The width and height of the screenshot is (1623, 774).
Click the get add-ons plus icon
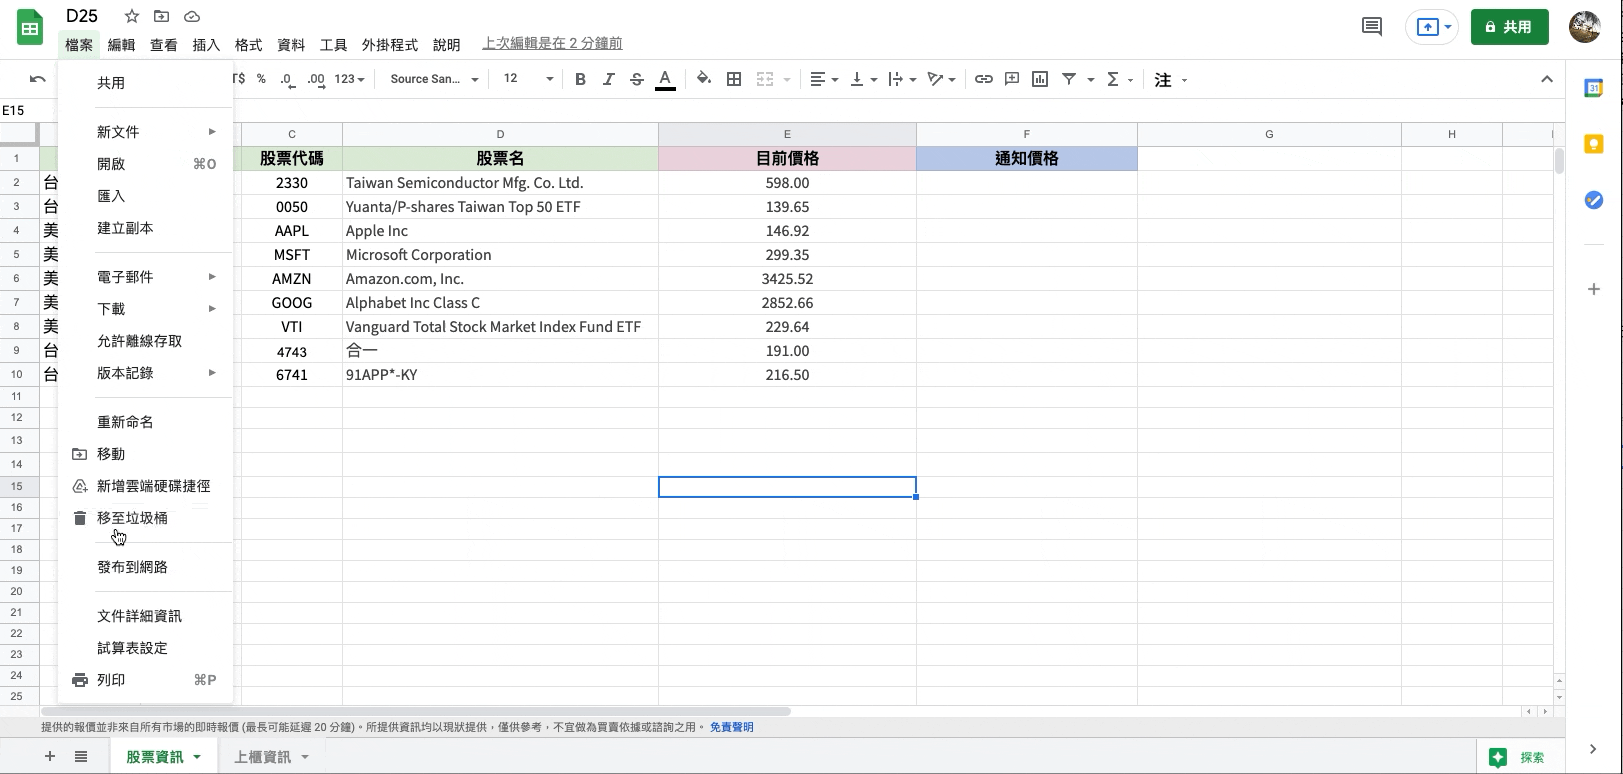[1594, 289]
